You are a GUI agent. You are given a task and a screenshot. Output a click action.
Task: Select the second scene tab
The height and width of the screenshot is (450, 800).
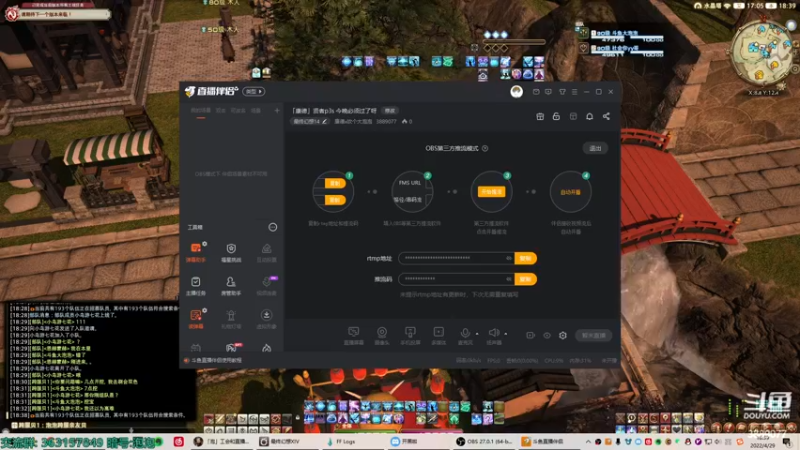(x=221, y=111)
